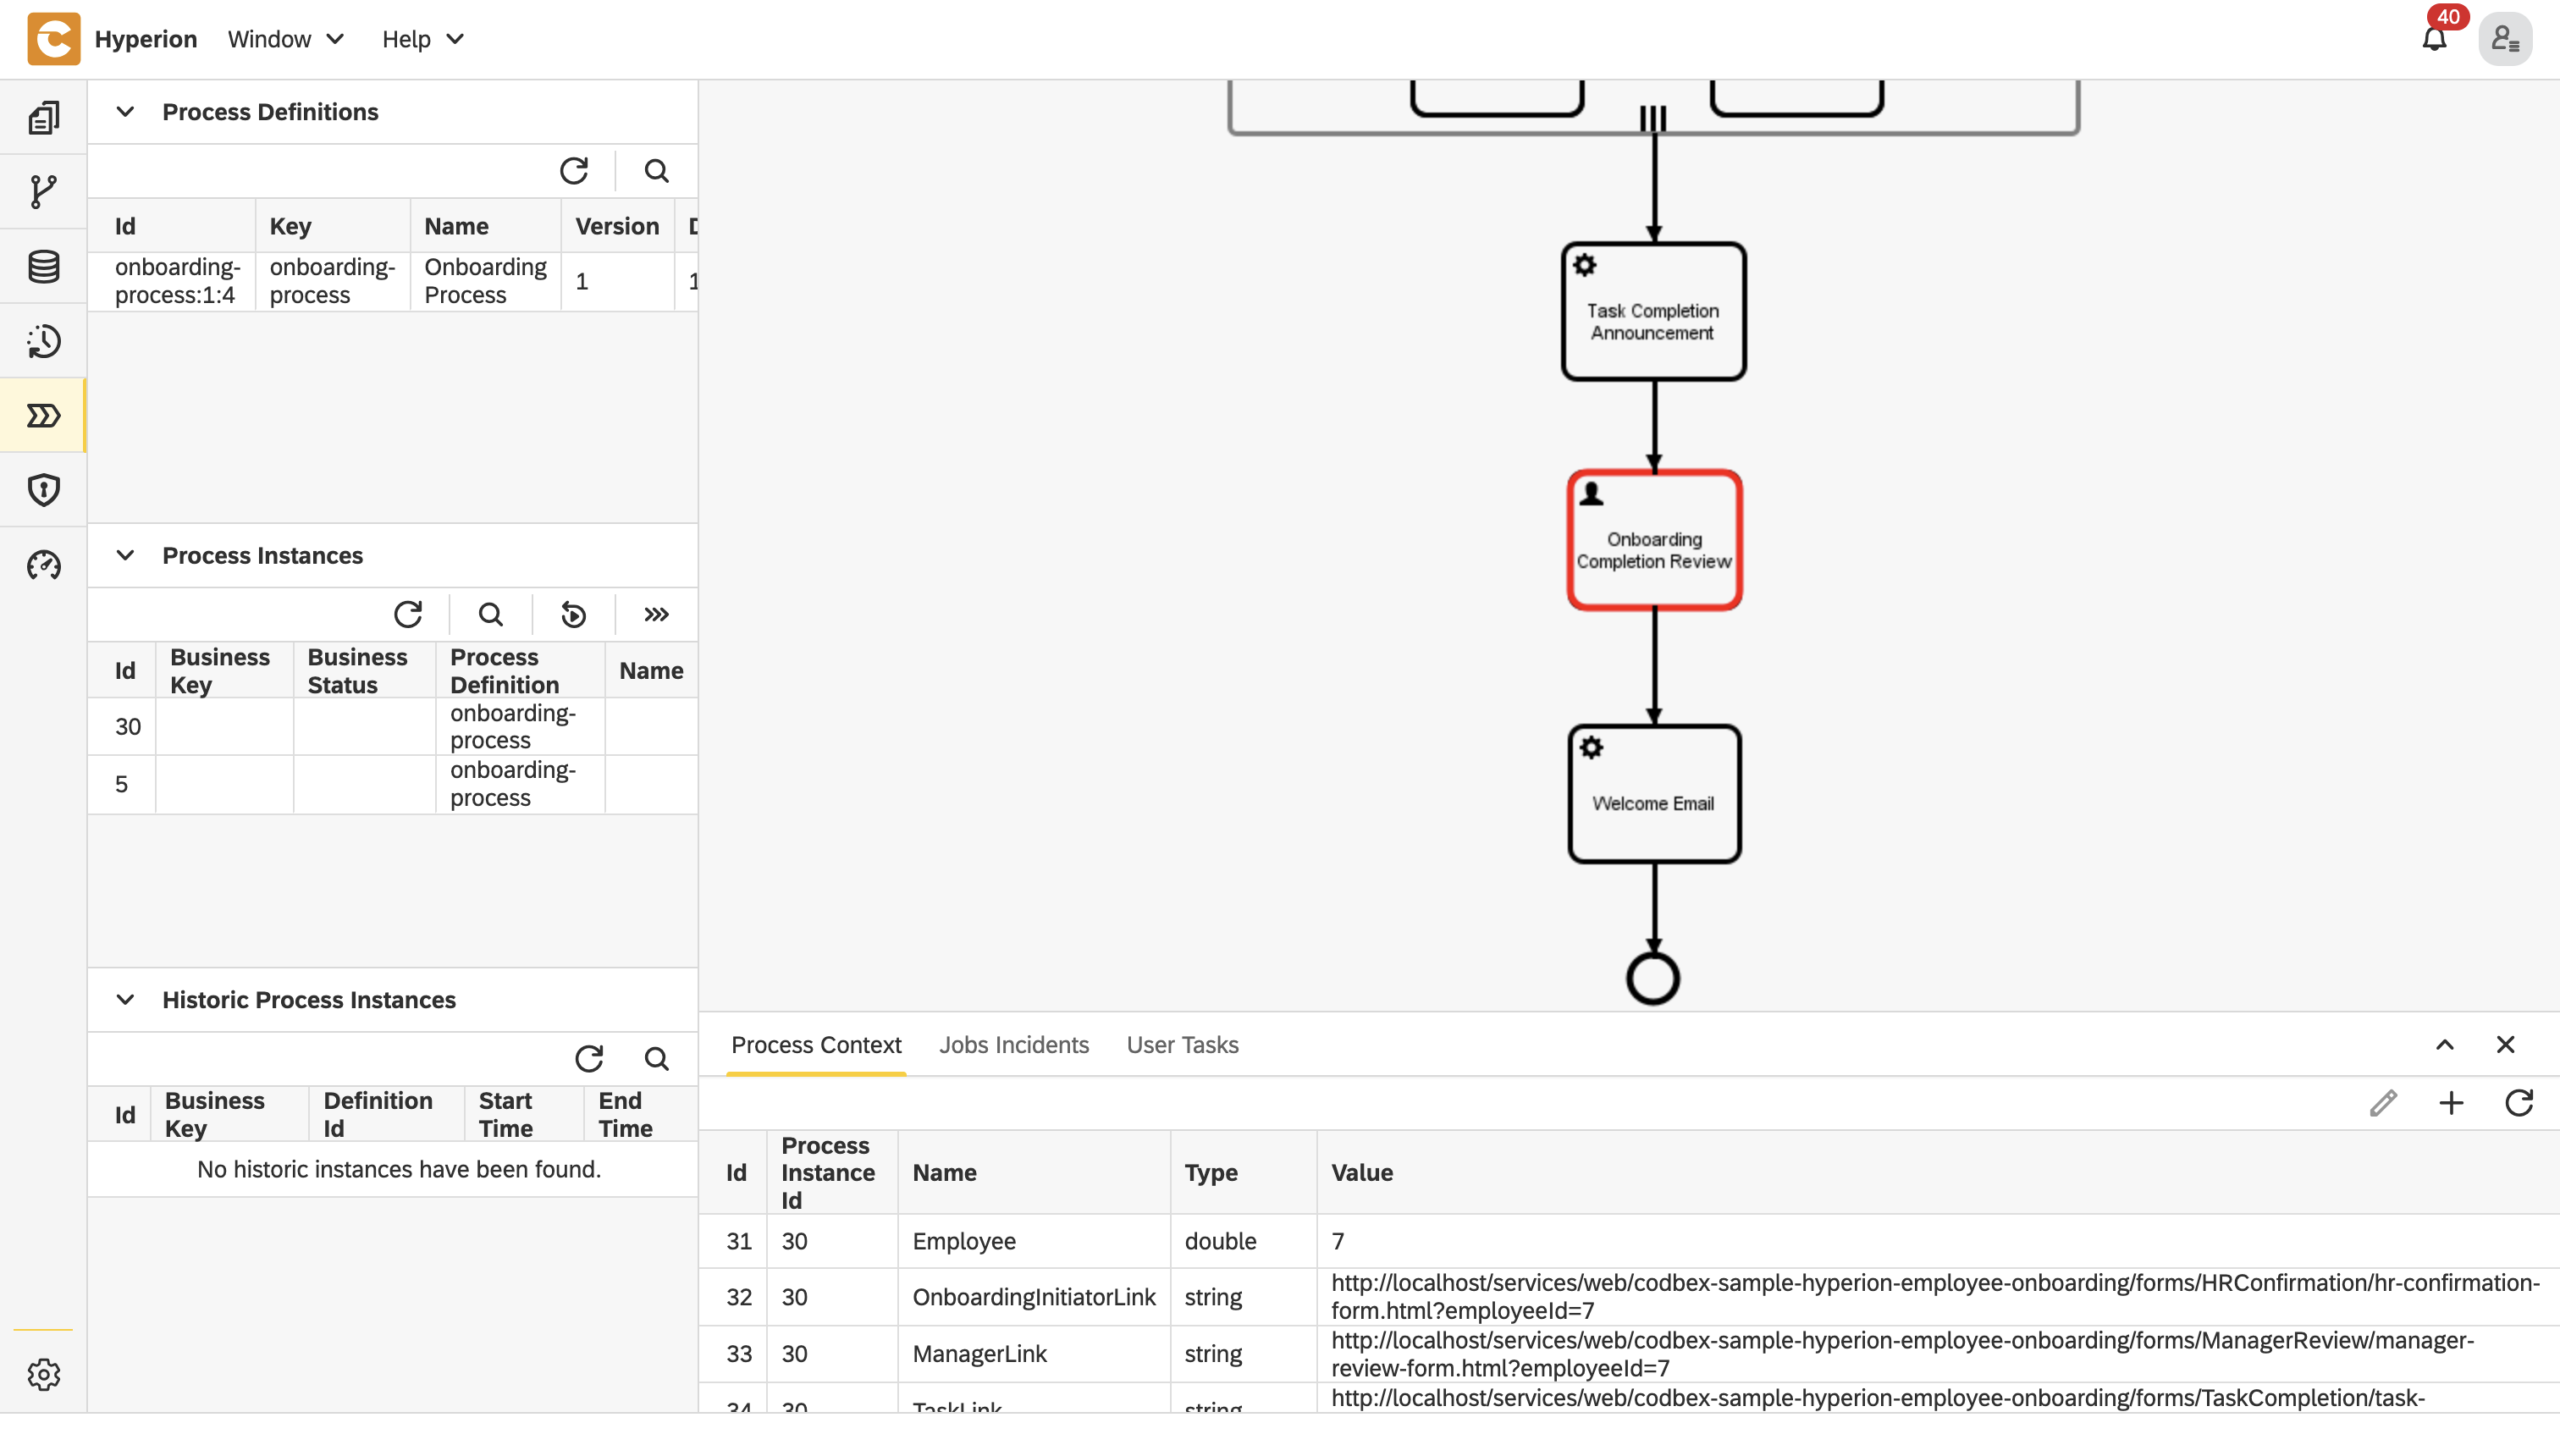Search in Process Definitions

[x=656, y=171]
